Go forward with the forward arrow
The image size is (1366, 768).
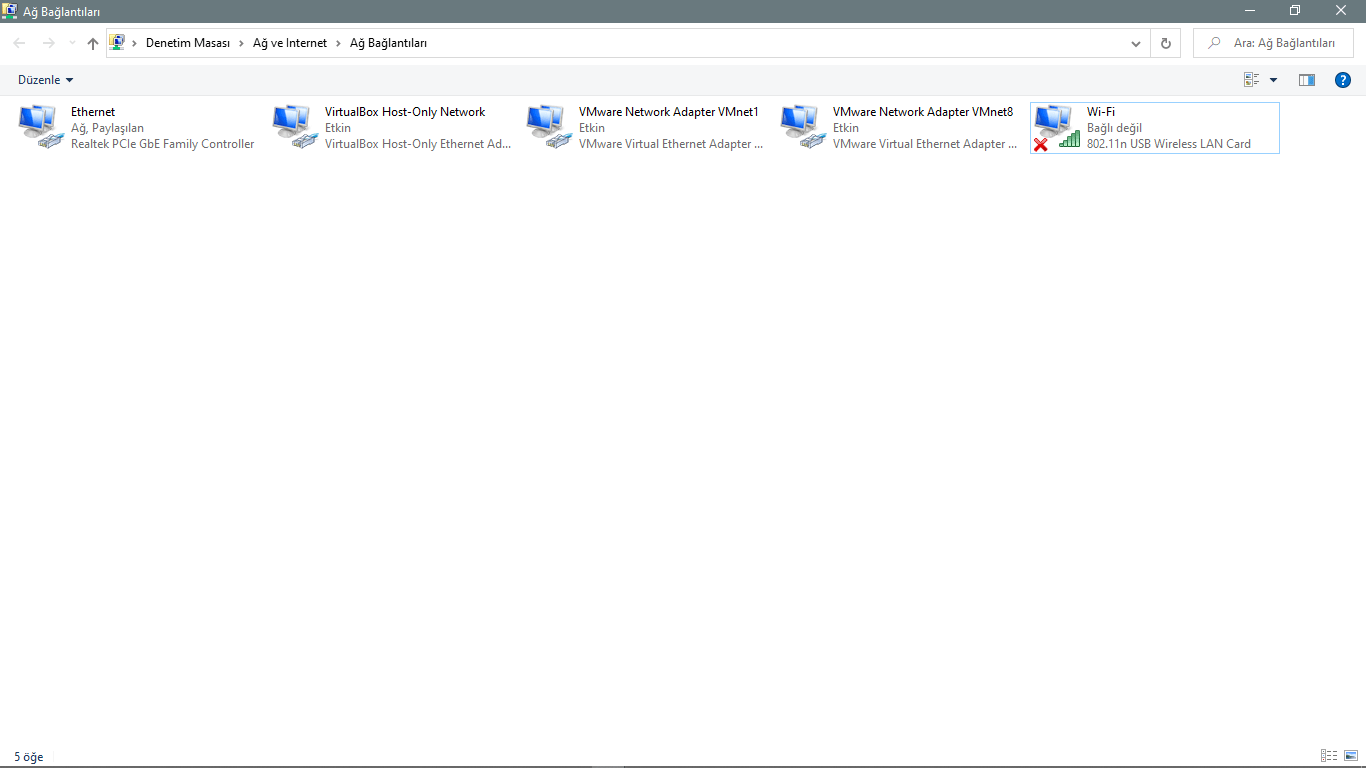pyautogui.click(x=48, y=43)
